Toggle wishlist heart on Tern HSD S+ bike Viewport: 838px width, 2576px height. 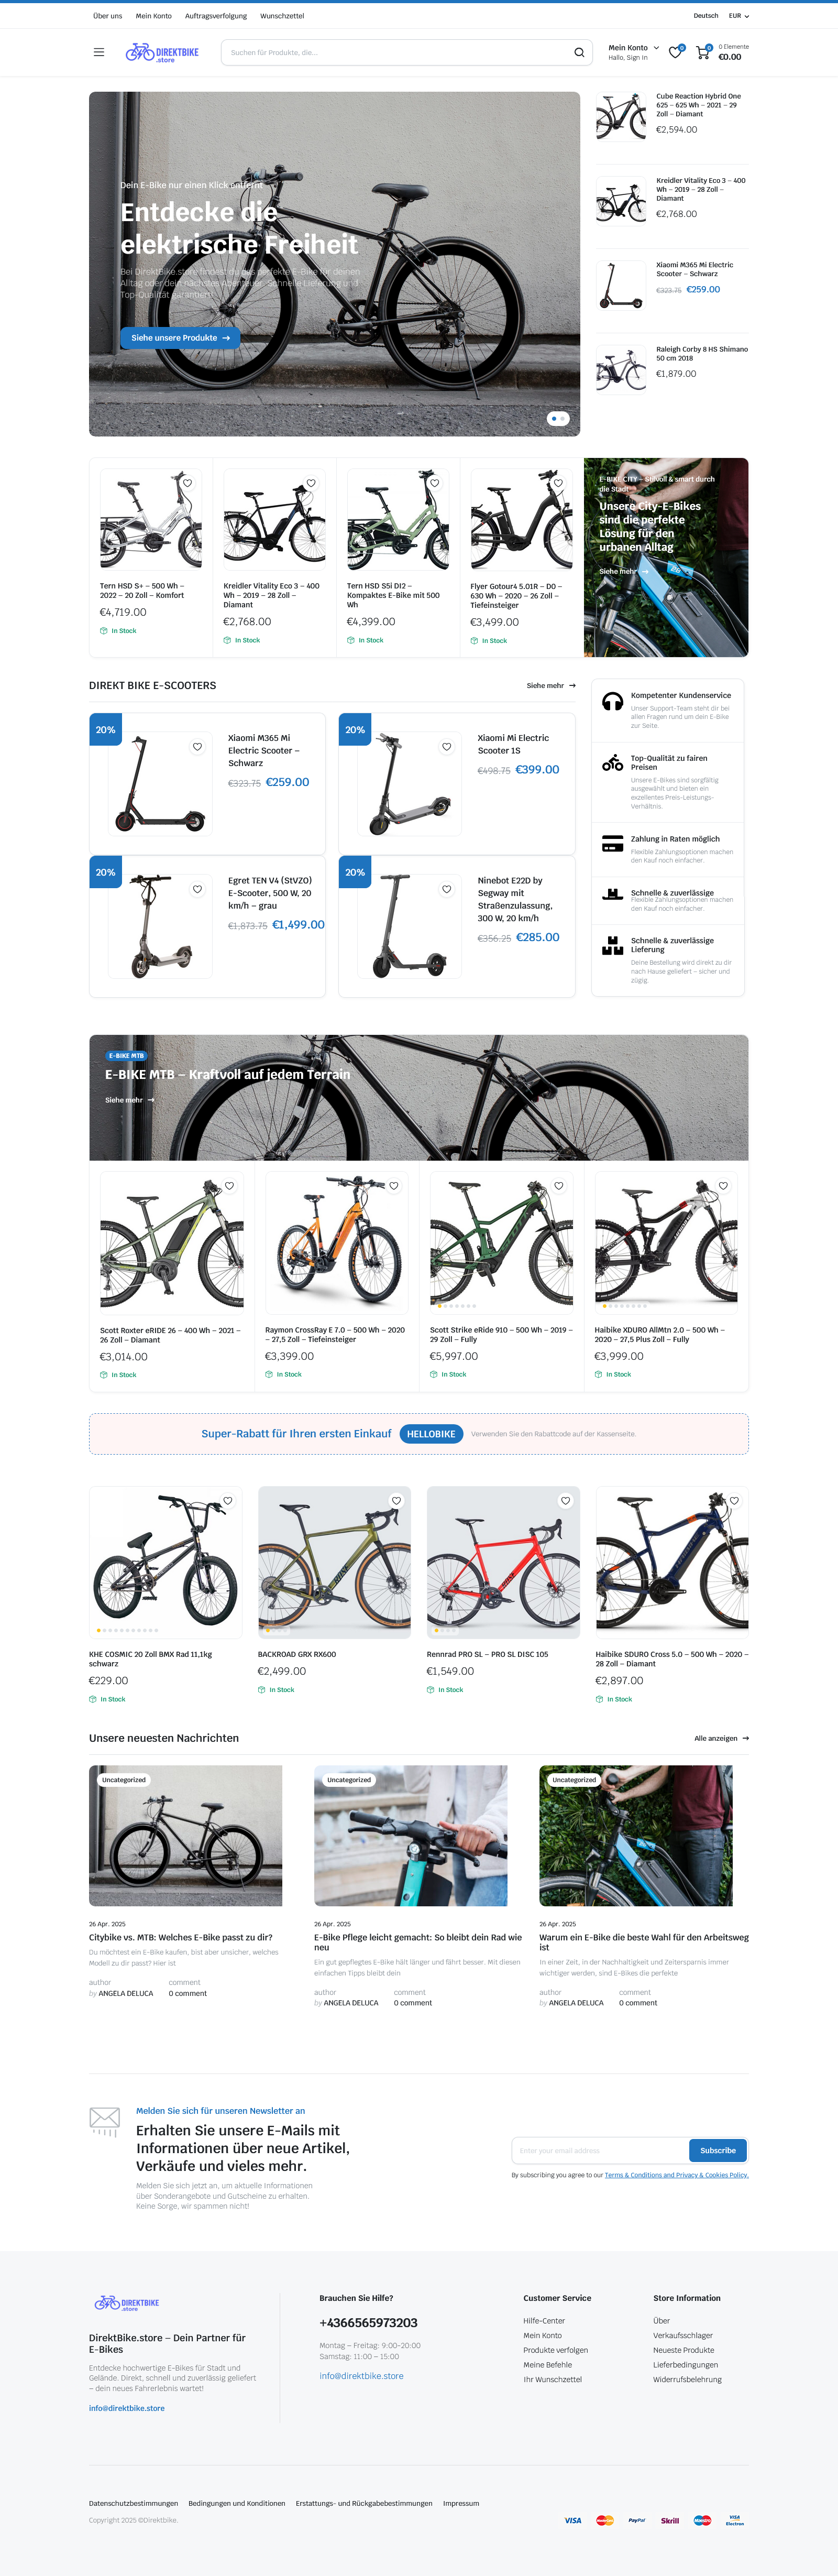[187, 483]
